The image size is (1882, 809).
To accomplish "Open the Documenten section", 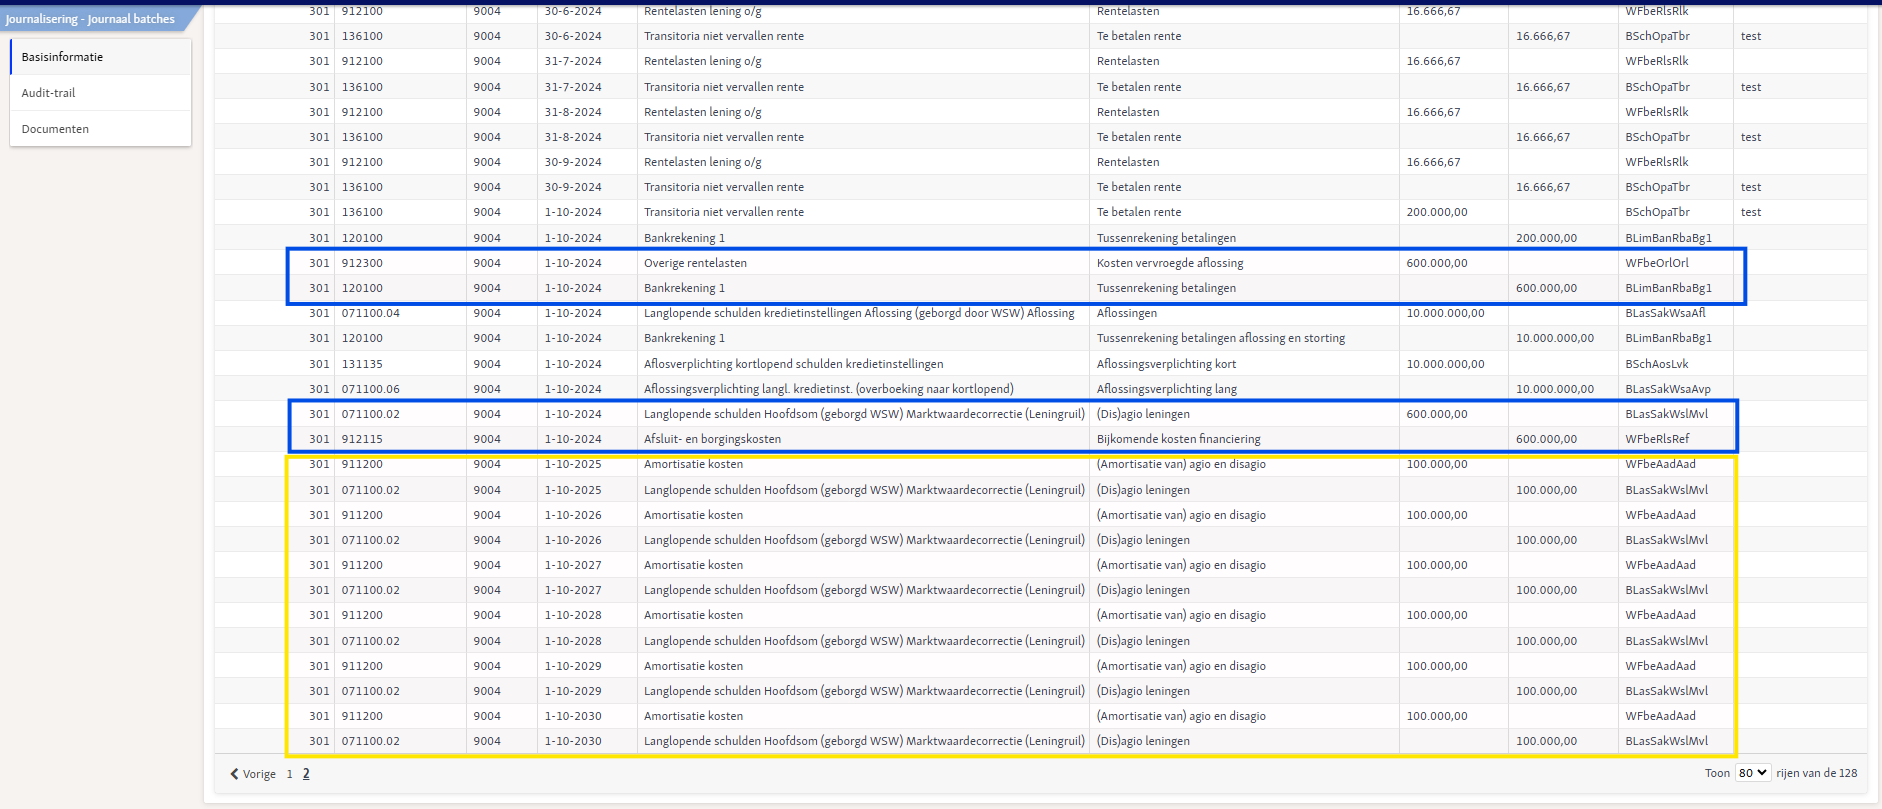I will [x=100, y=129].
